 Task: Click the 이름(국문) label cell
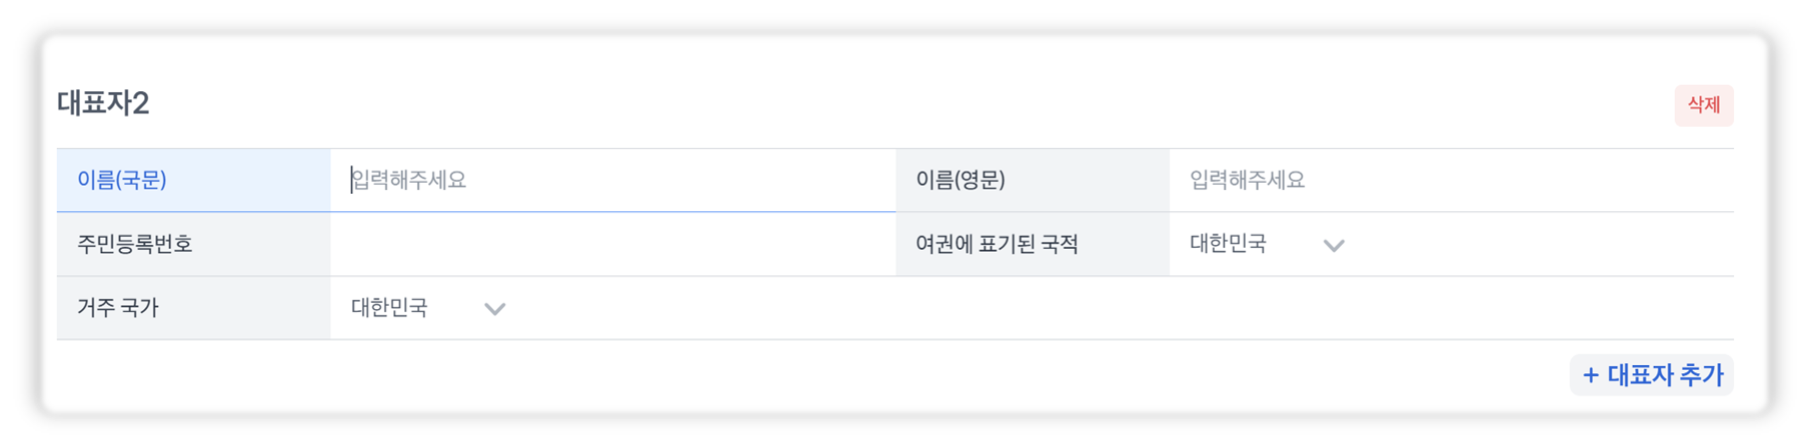tap(193, 180)
